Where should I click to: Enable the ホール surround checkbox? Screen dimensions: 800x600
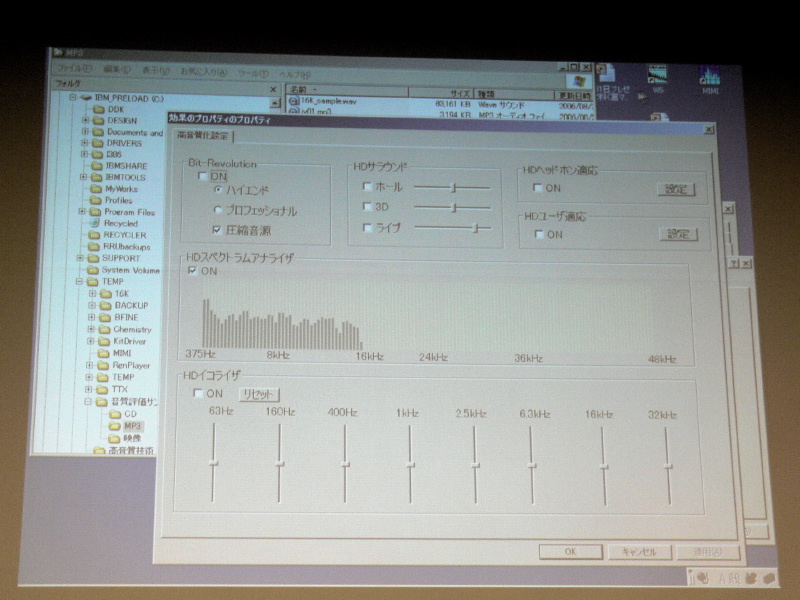[367, 187]
